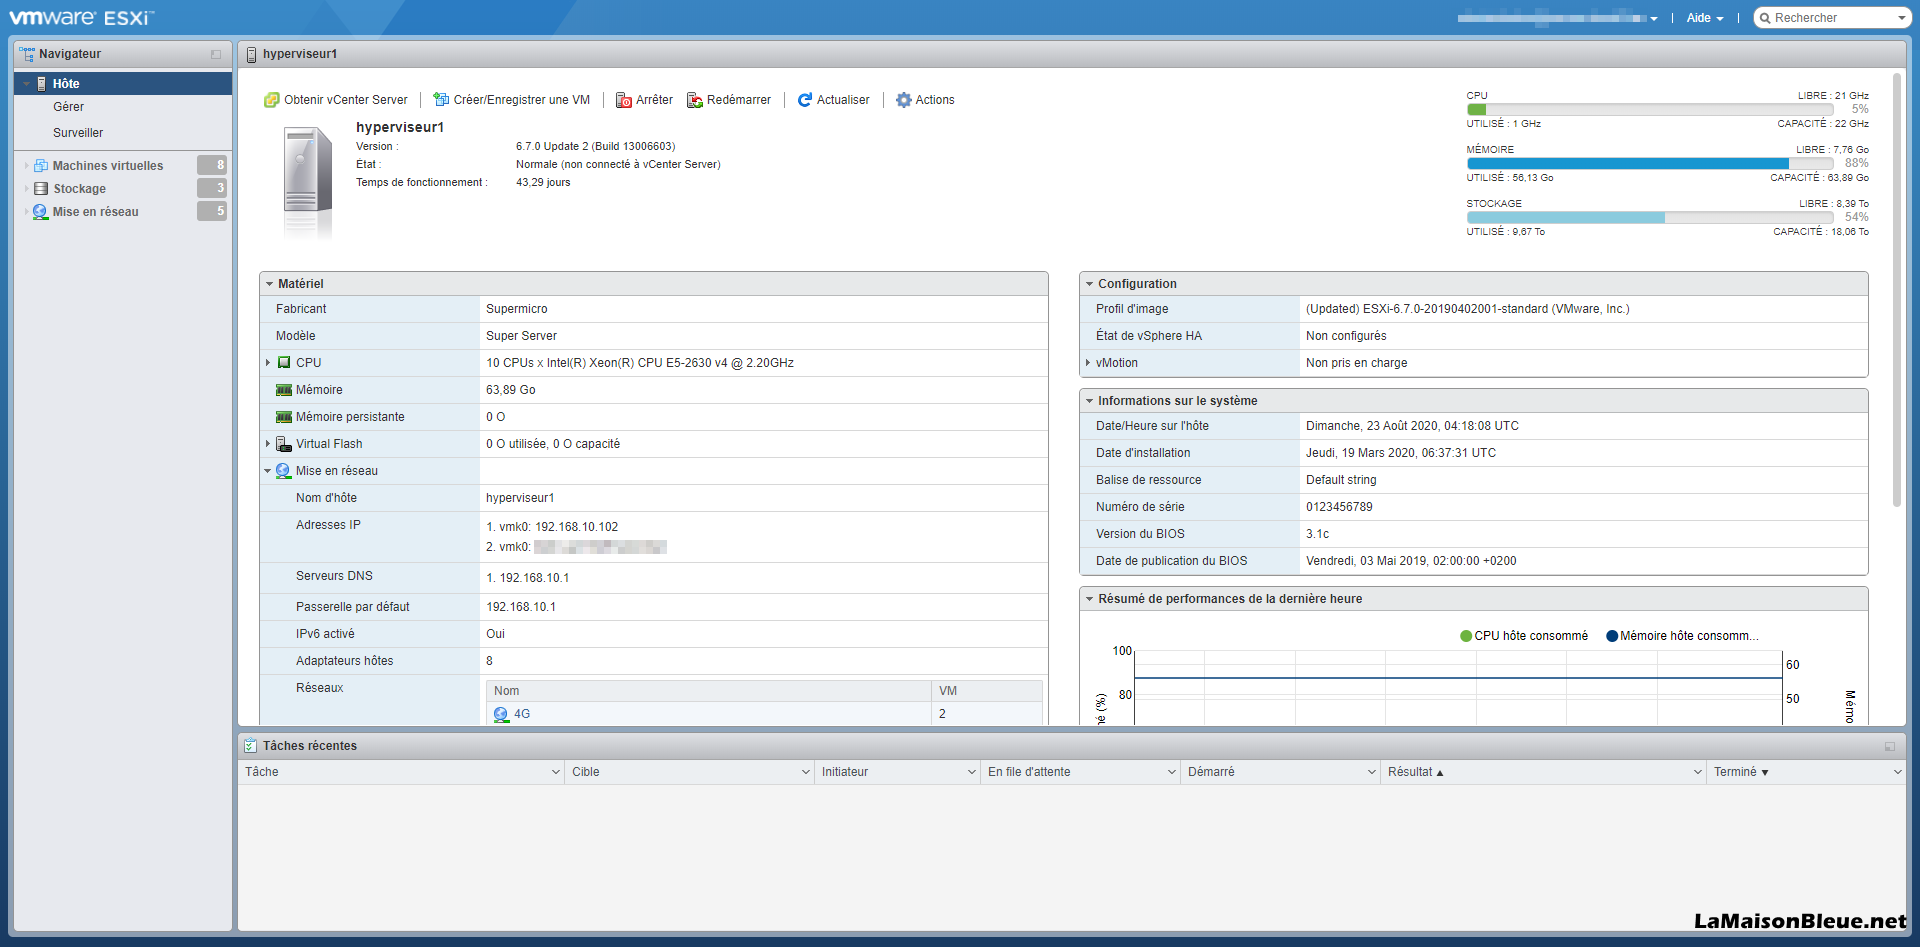Image resolution: width=1920 pixels, height=947 pixels.
Task: Click the Mise en réseau navigator icon
Action: point(40,212)
